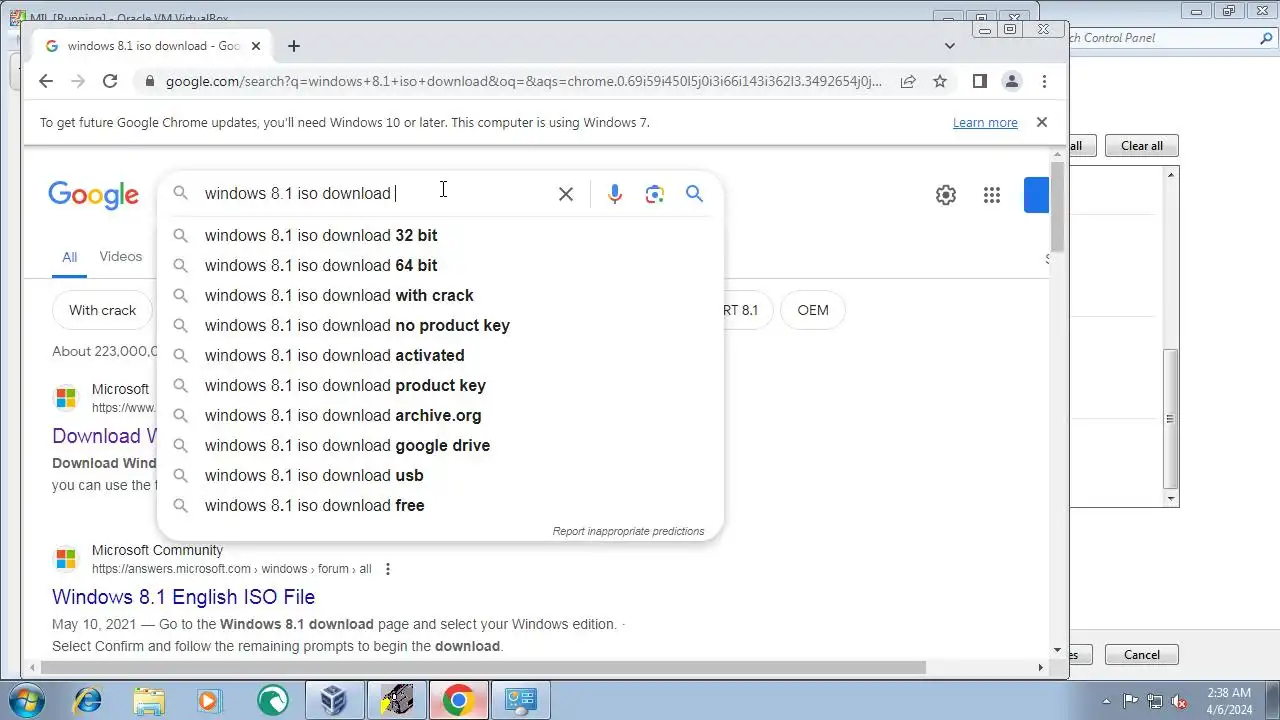Select suggestion 'windows 8.1 iso download 32 bit'
Screen dimensions: 1280x720
click(440, 235)
